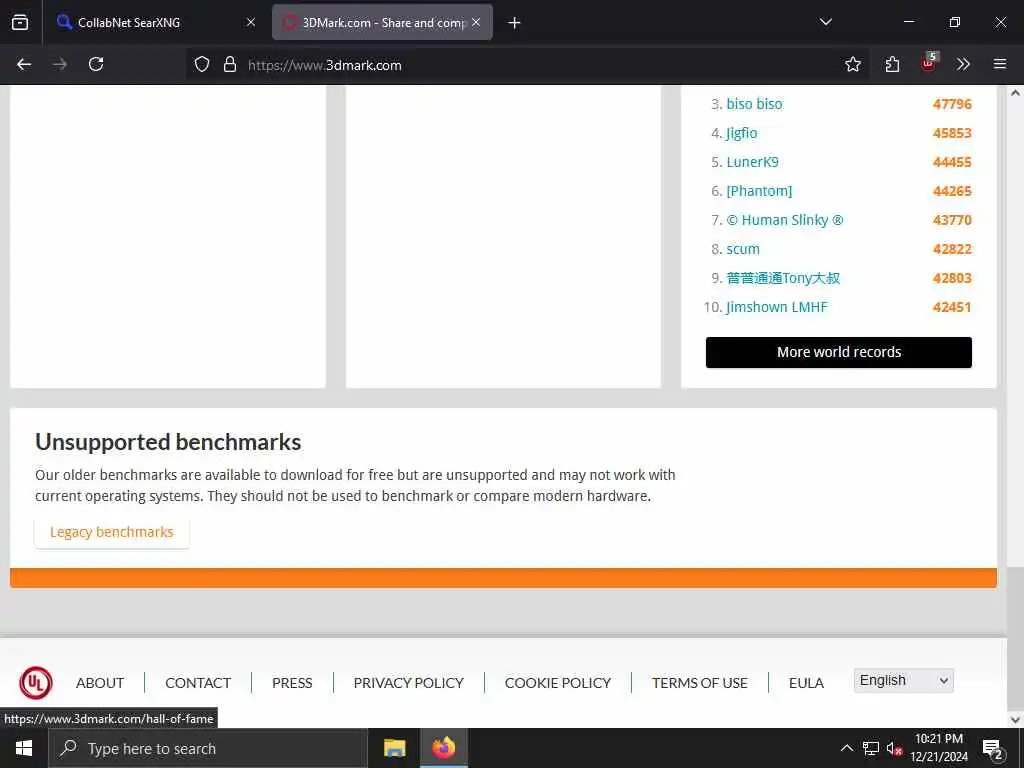Click score 42822
The width and height of the screenshot is (1024, 768).
[952, 249]
